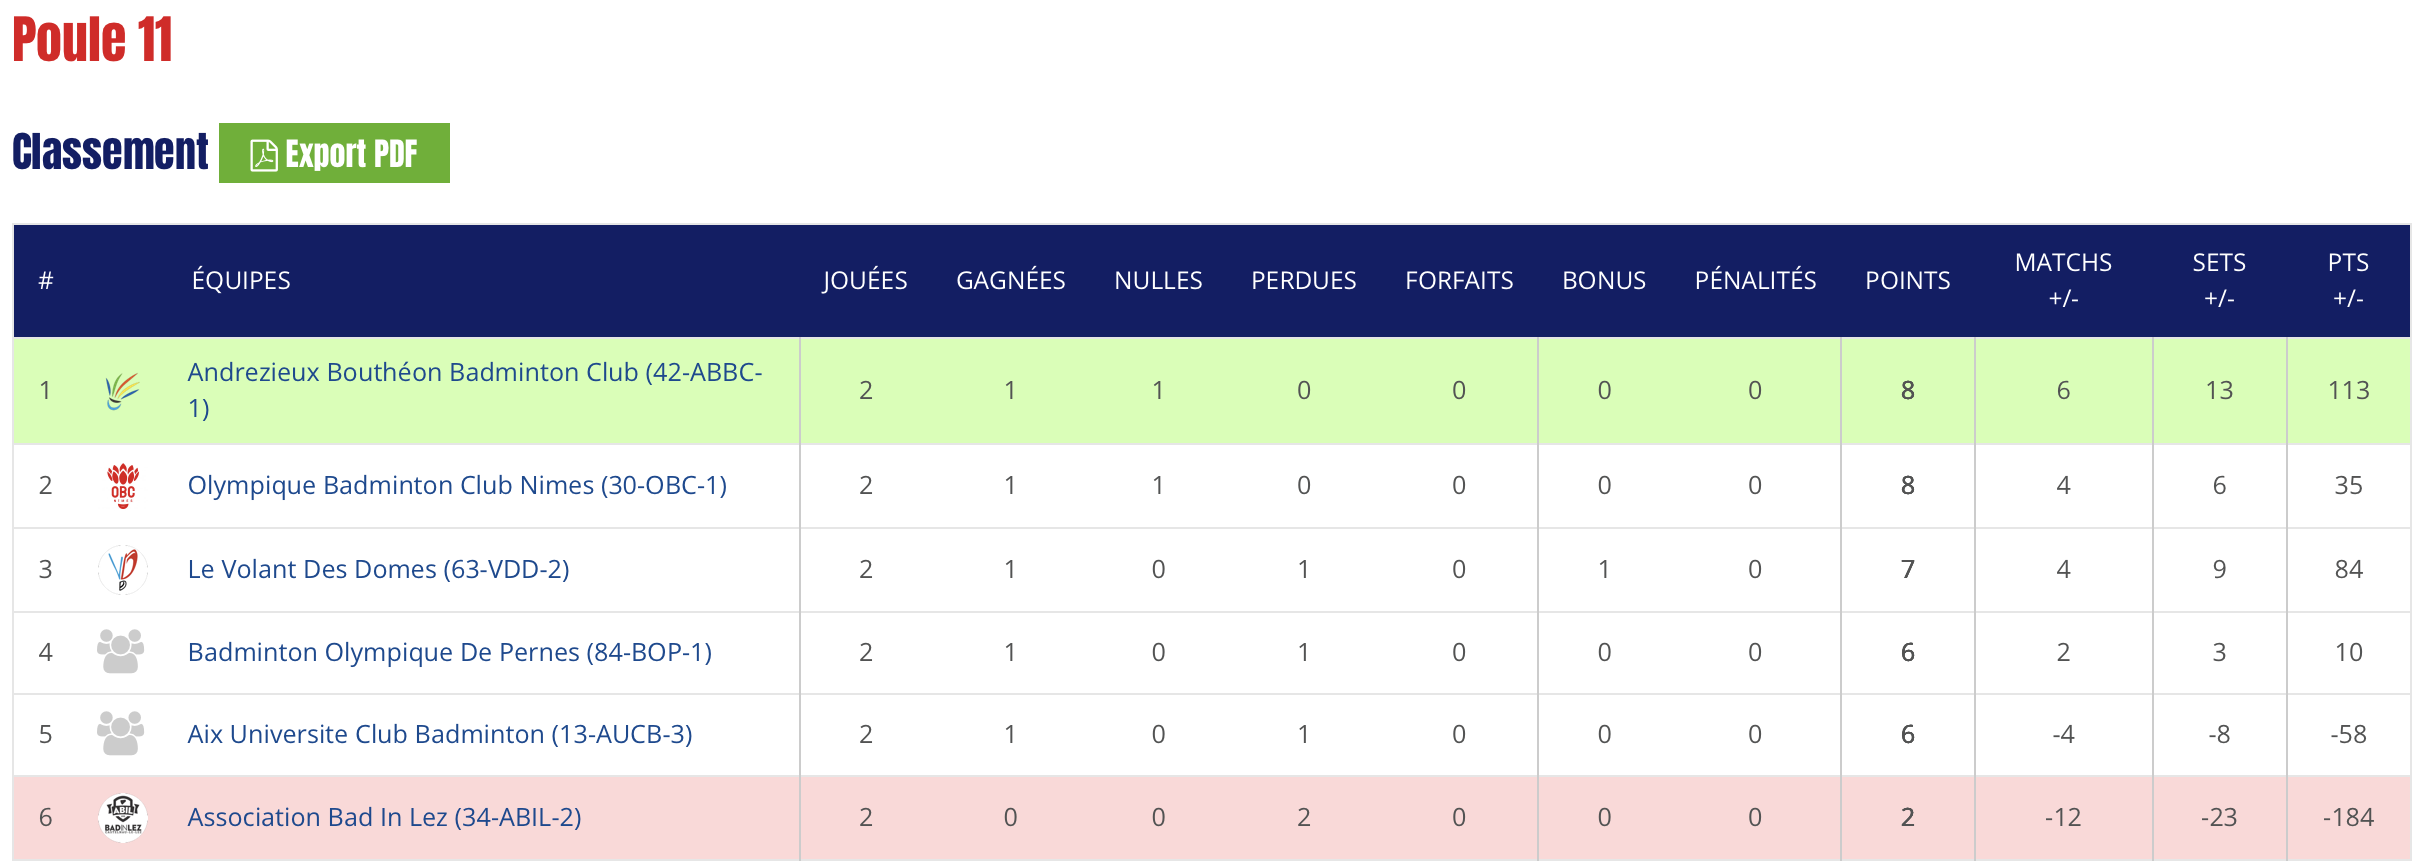
Task: Click Badminton Olympique De Pernes placeholder icon
Action: [121, 652]
